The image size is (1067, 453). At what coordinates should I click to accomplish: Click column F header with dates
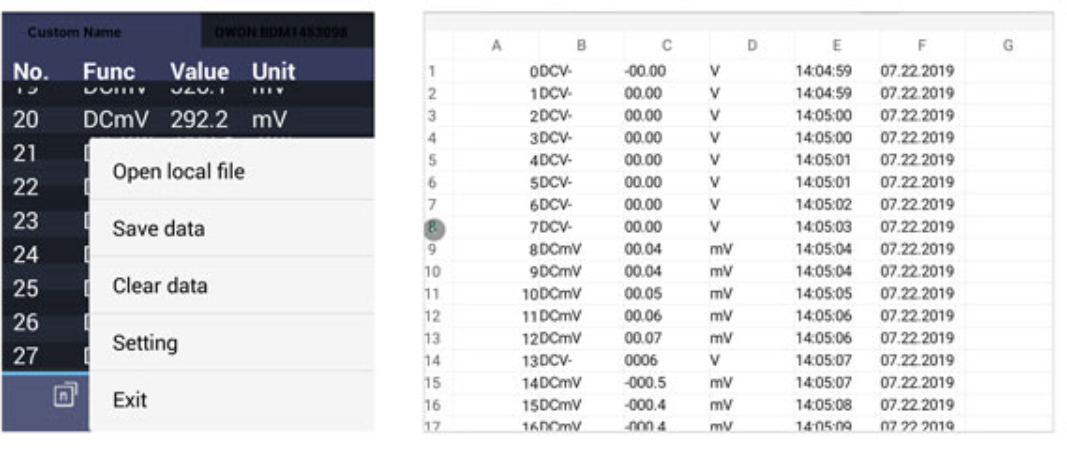point(921,45)
